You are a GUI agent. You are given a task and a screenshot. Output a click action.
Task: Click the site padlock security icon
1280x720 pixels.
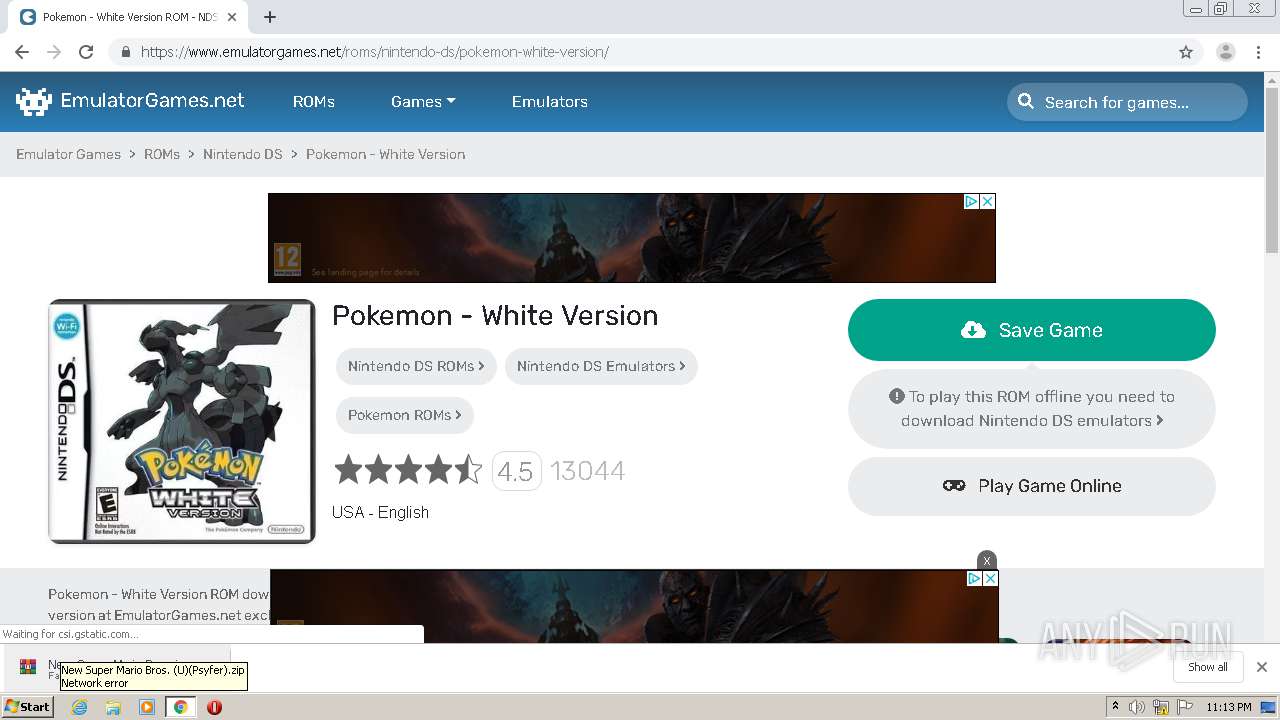tap(126, 52)
